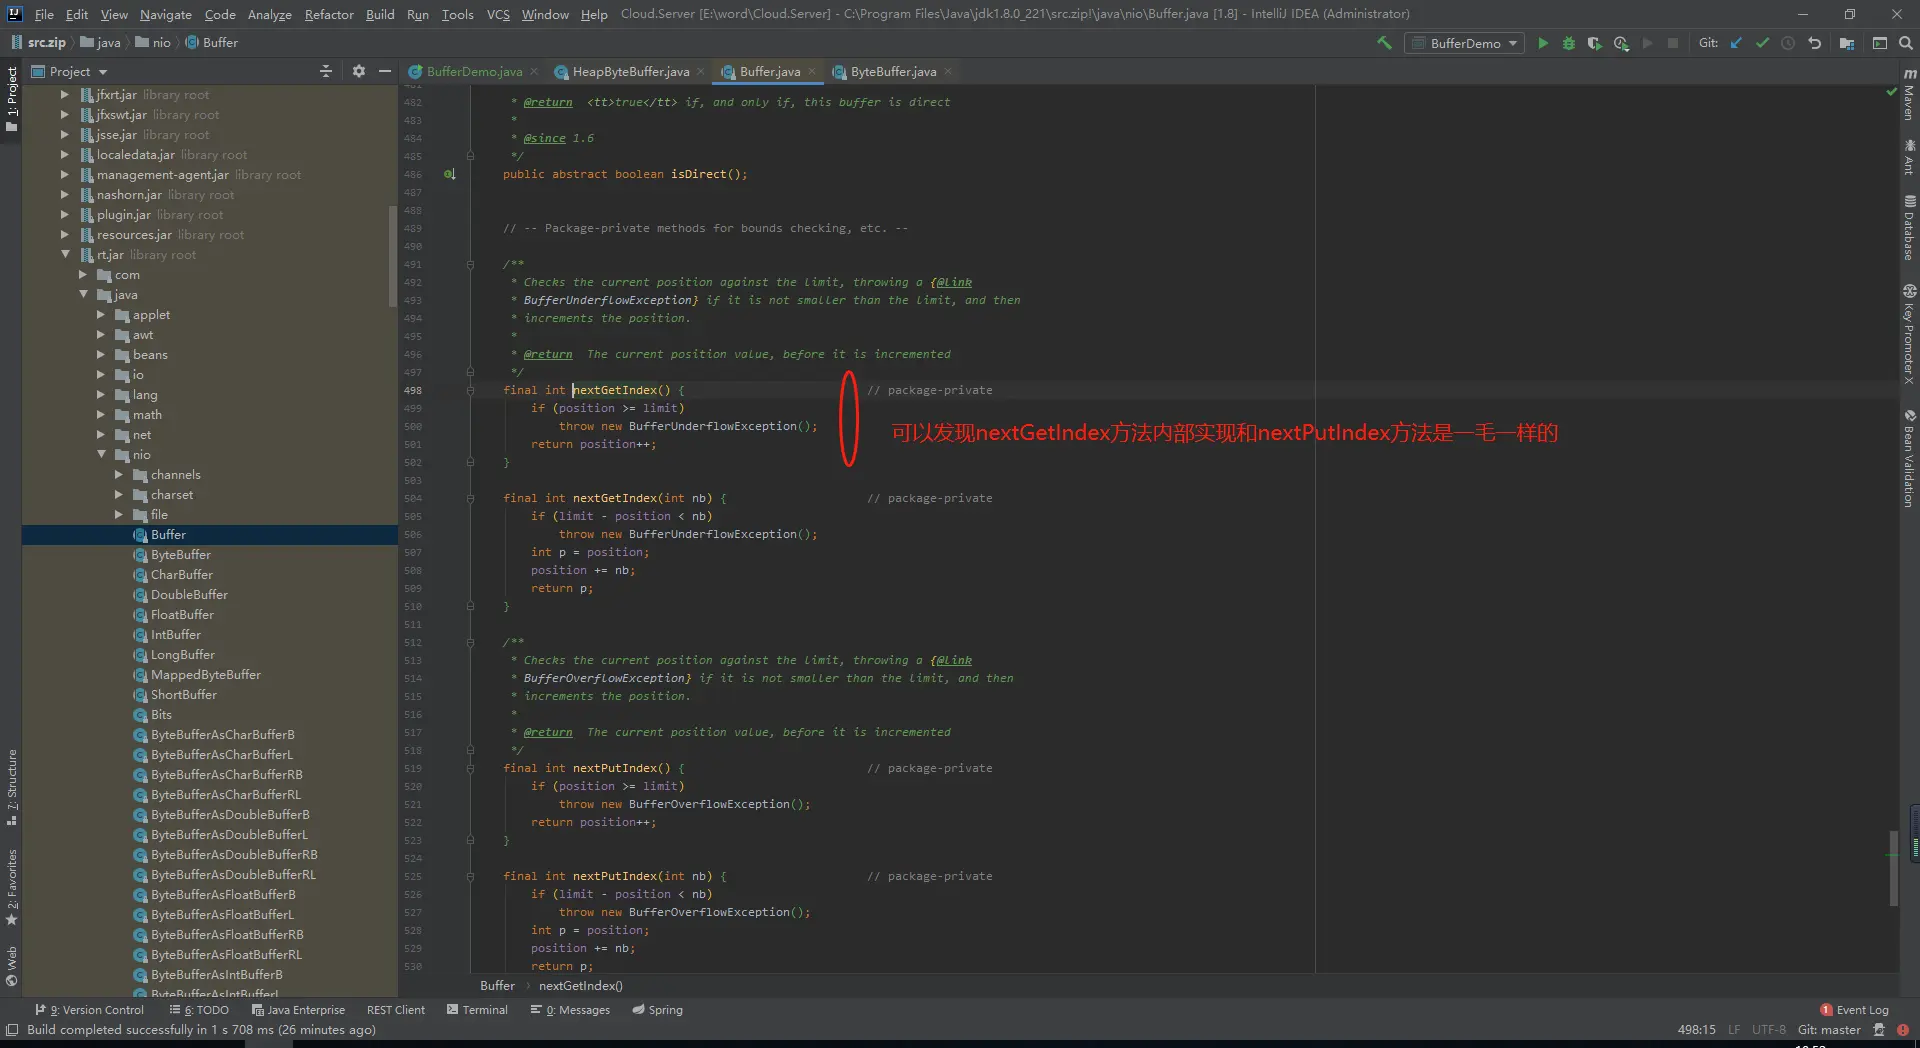
Task: Open the Database tool window
Action: pos(1909,226)
